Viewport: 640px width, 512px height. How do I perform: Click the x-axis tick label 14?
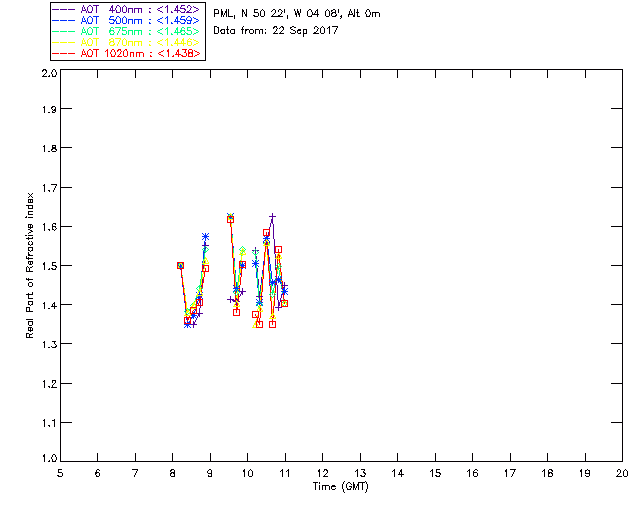click(x=398, y=473)
